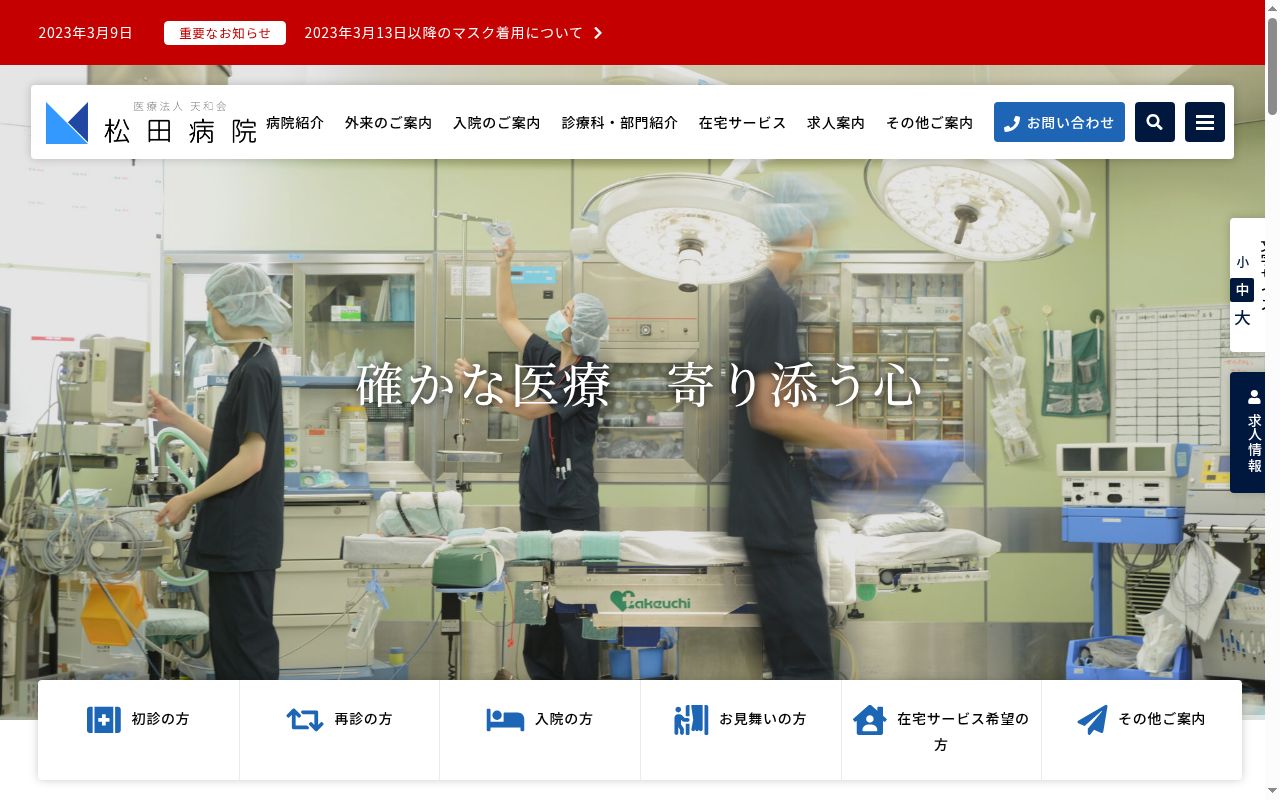Click the chevron arrow after the mask notice
The image size is (1280, 800).
(x=598, y=33)
